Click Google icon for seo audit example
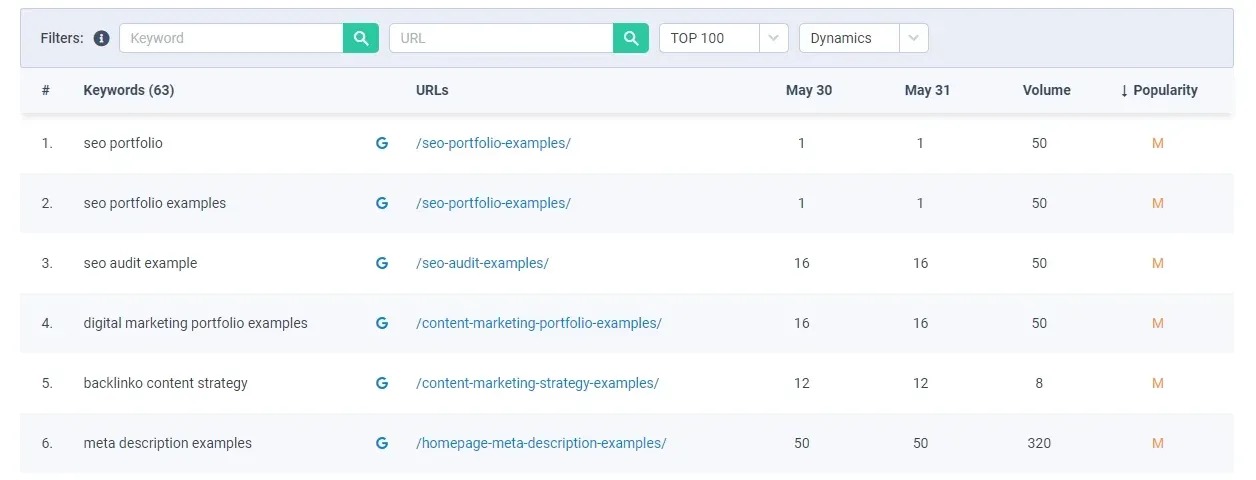Viewport: 1256px width, 480px height. click(381, 263)
